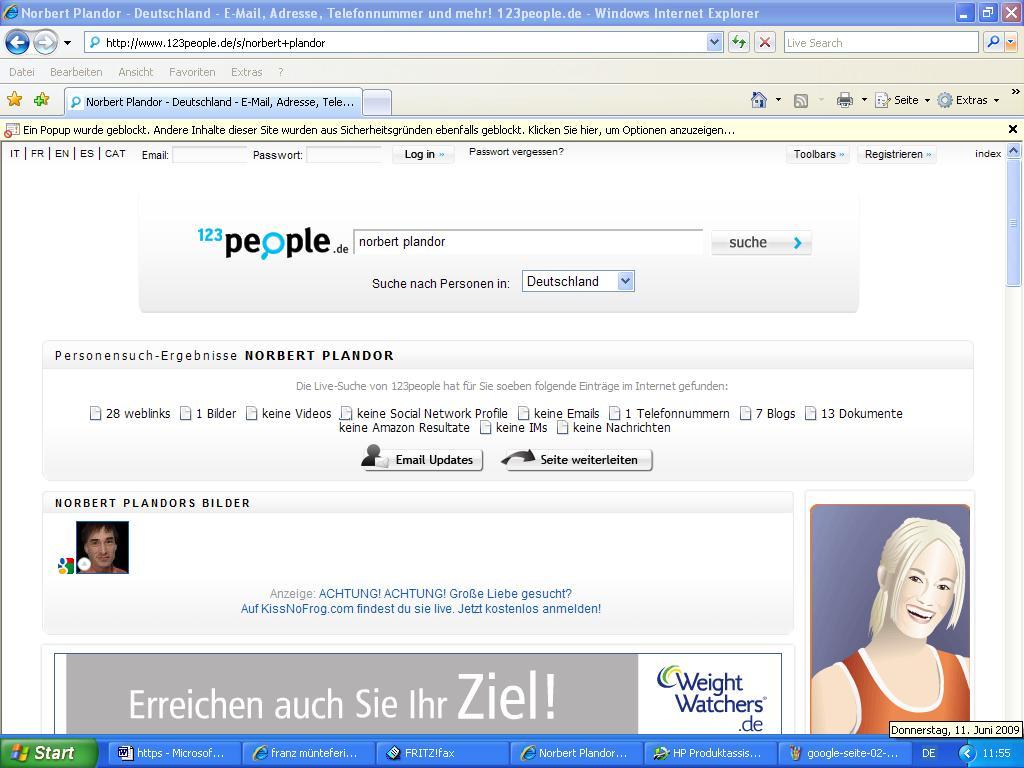This screenshot has height=768, width=1024.
Task: Switch to FRITZ!fax taskbar window
Action: (443, 753)
